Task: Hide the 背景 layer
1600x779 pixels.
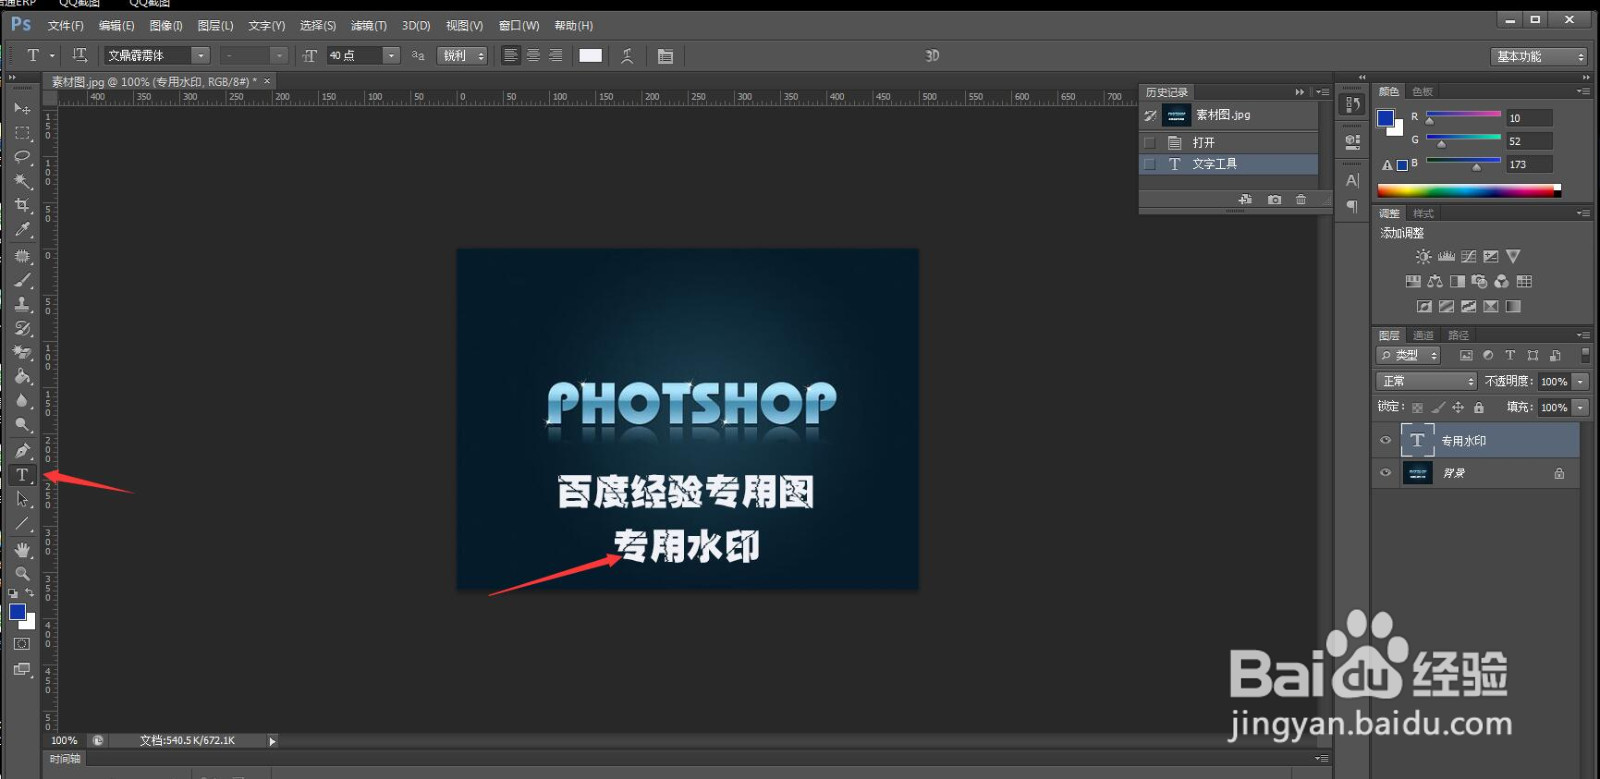Action: (x=1385, y=473)
